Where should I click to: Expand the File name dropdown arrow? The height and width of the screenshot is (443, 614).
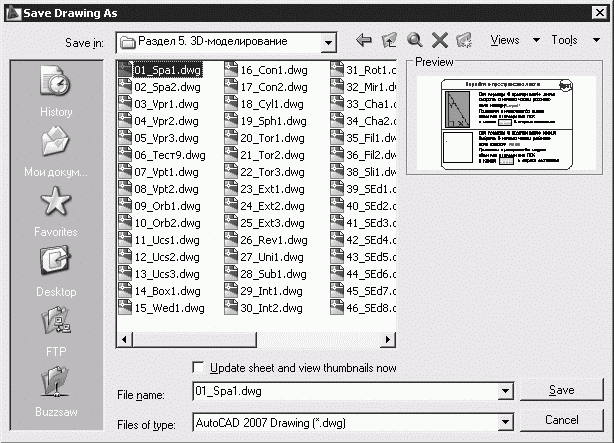(505, 391)
